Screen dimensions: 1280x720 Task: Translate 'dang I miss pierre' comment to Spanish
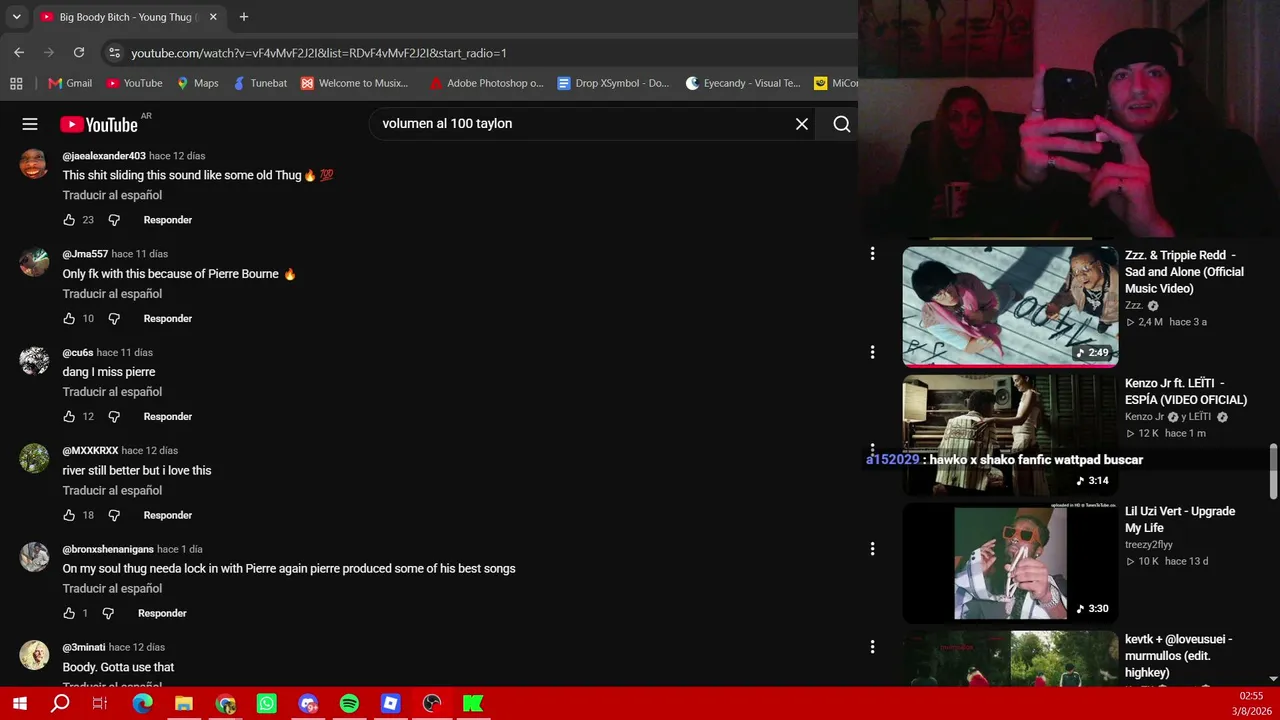(x=112, y=392)
